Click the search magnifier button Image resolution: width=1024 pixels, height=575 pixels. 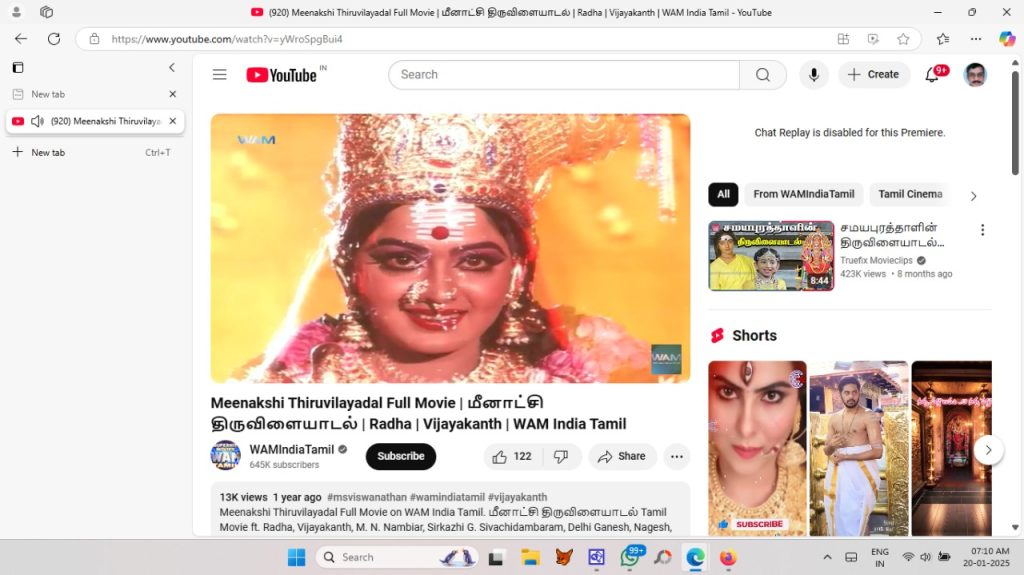point(763,74)
